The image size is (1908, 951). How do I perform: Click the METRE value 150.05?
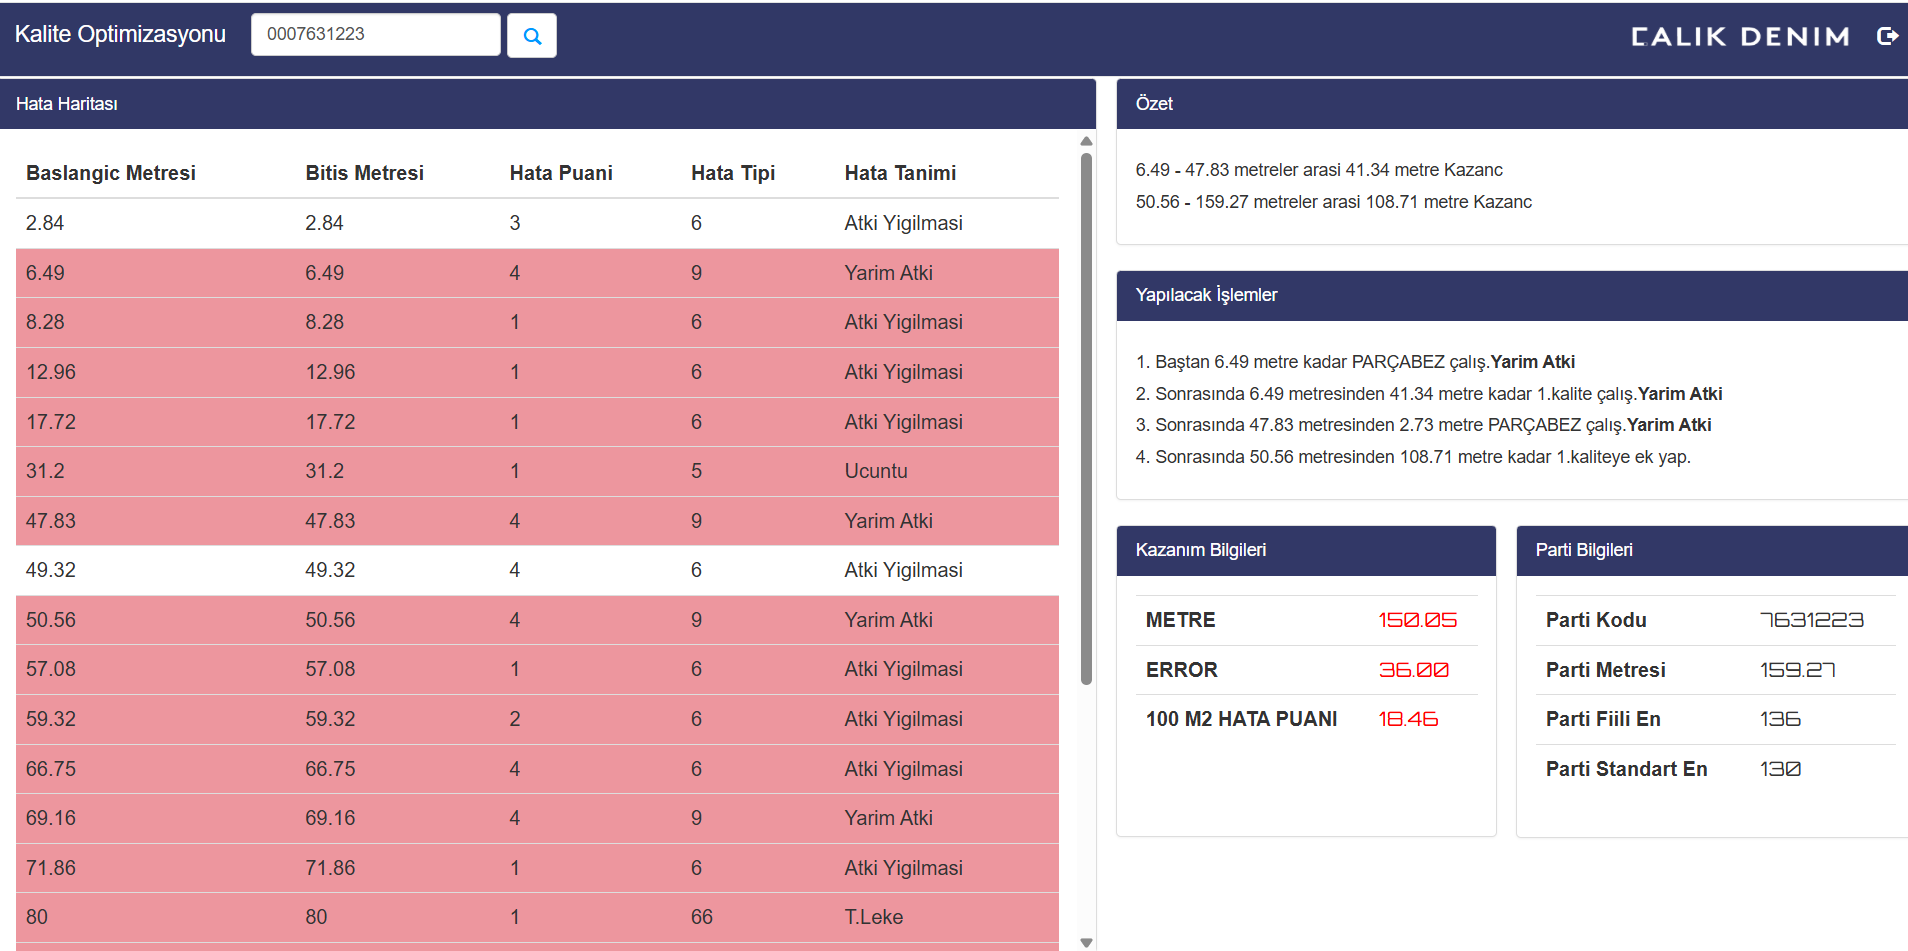[x=1418, y=620]
